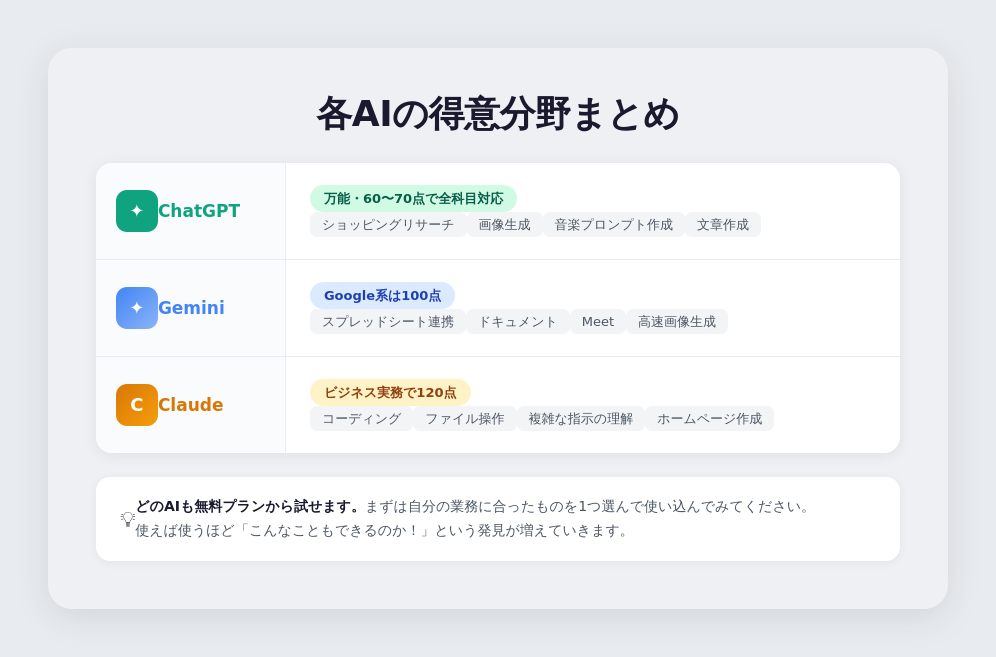
Task: Click the 各AIの得意分野まとめ heading
Action: (498, 114)
